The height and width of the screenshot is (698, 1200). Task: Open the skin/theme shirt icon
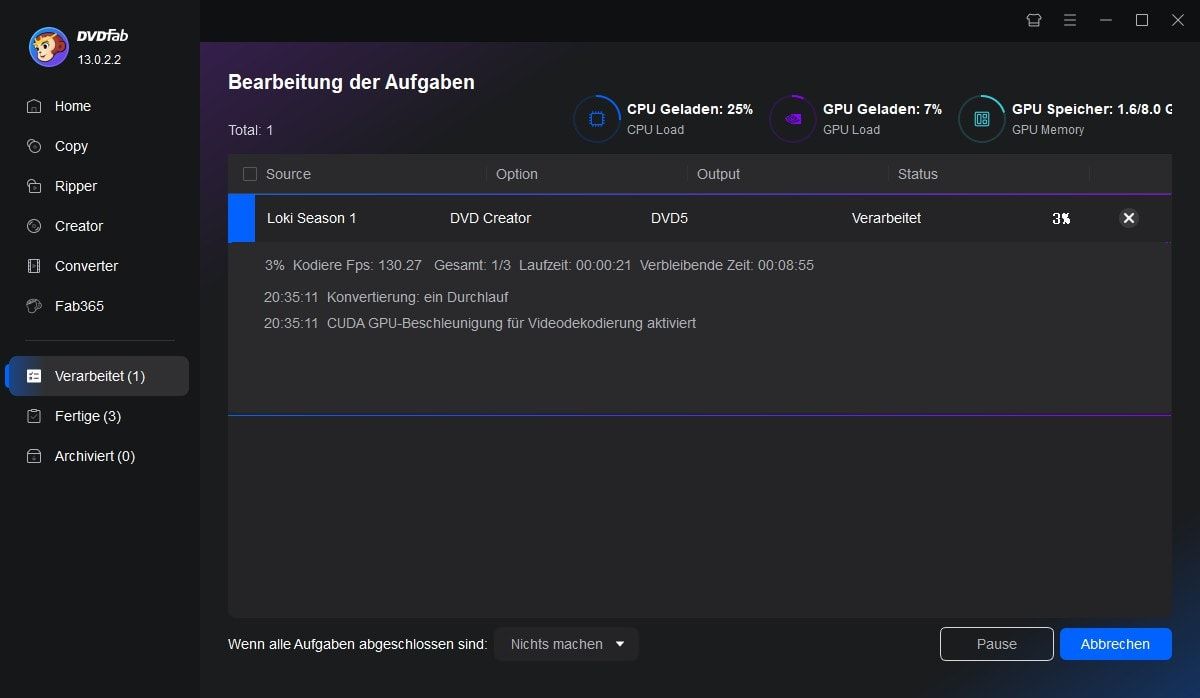tap(1034, 20)
